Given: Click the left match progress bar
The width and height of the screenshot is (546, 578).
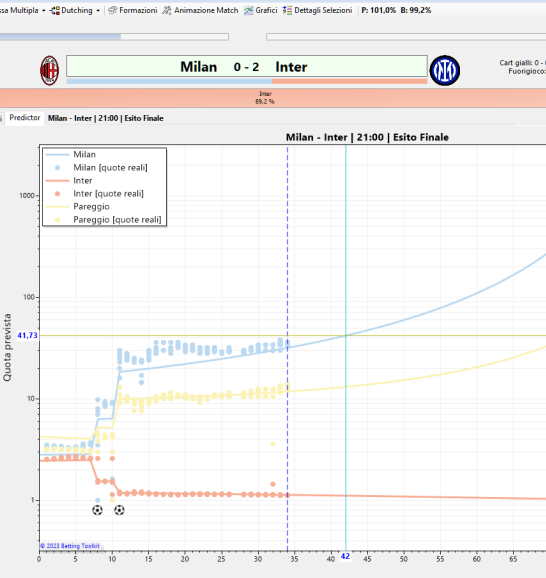Looking at the screenshot, I should [114, 36].
